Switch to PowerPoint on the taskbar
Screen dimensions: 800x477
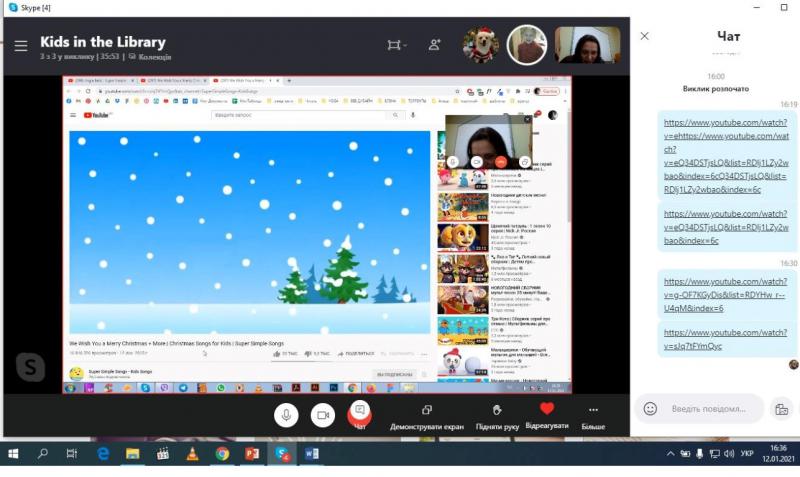coord(252,454)
